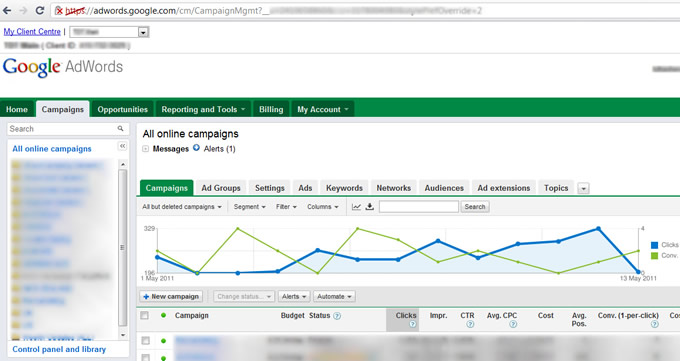Viewport: 680px width, 361px height.
Task: Select the green Campaigns sub-tab
Action: [167, 188]
